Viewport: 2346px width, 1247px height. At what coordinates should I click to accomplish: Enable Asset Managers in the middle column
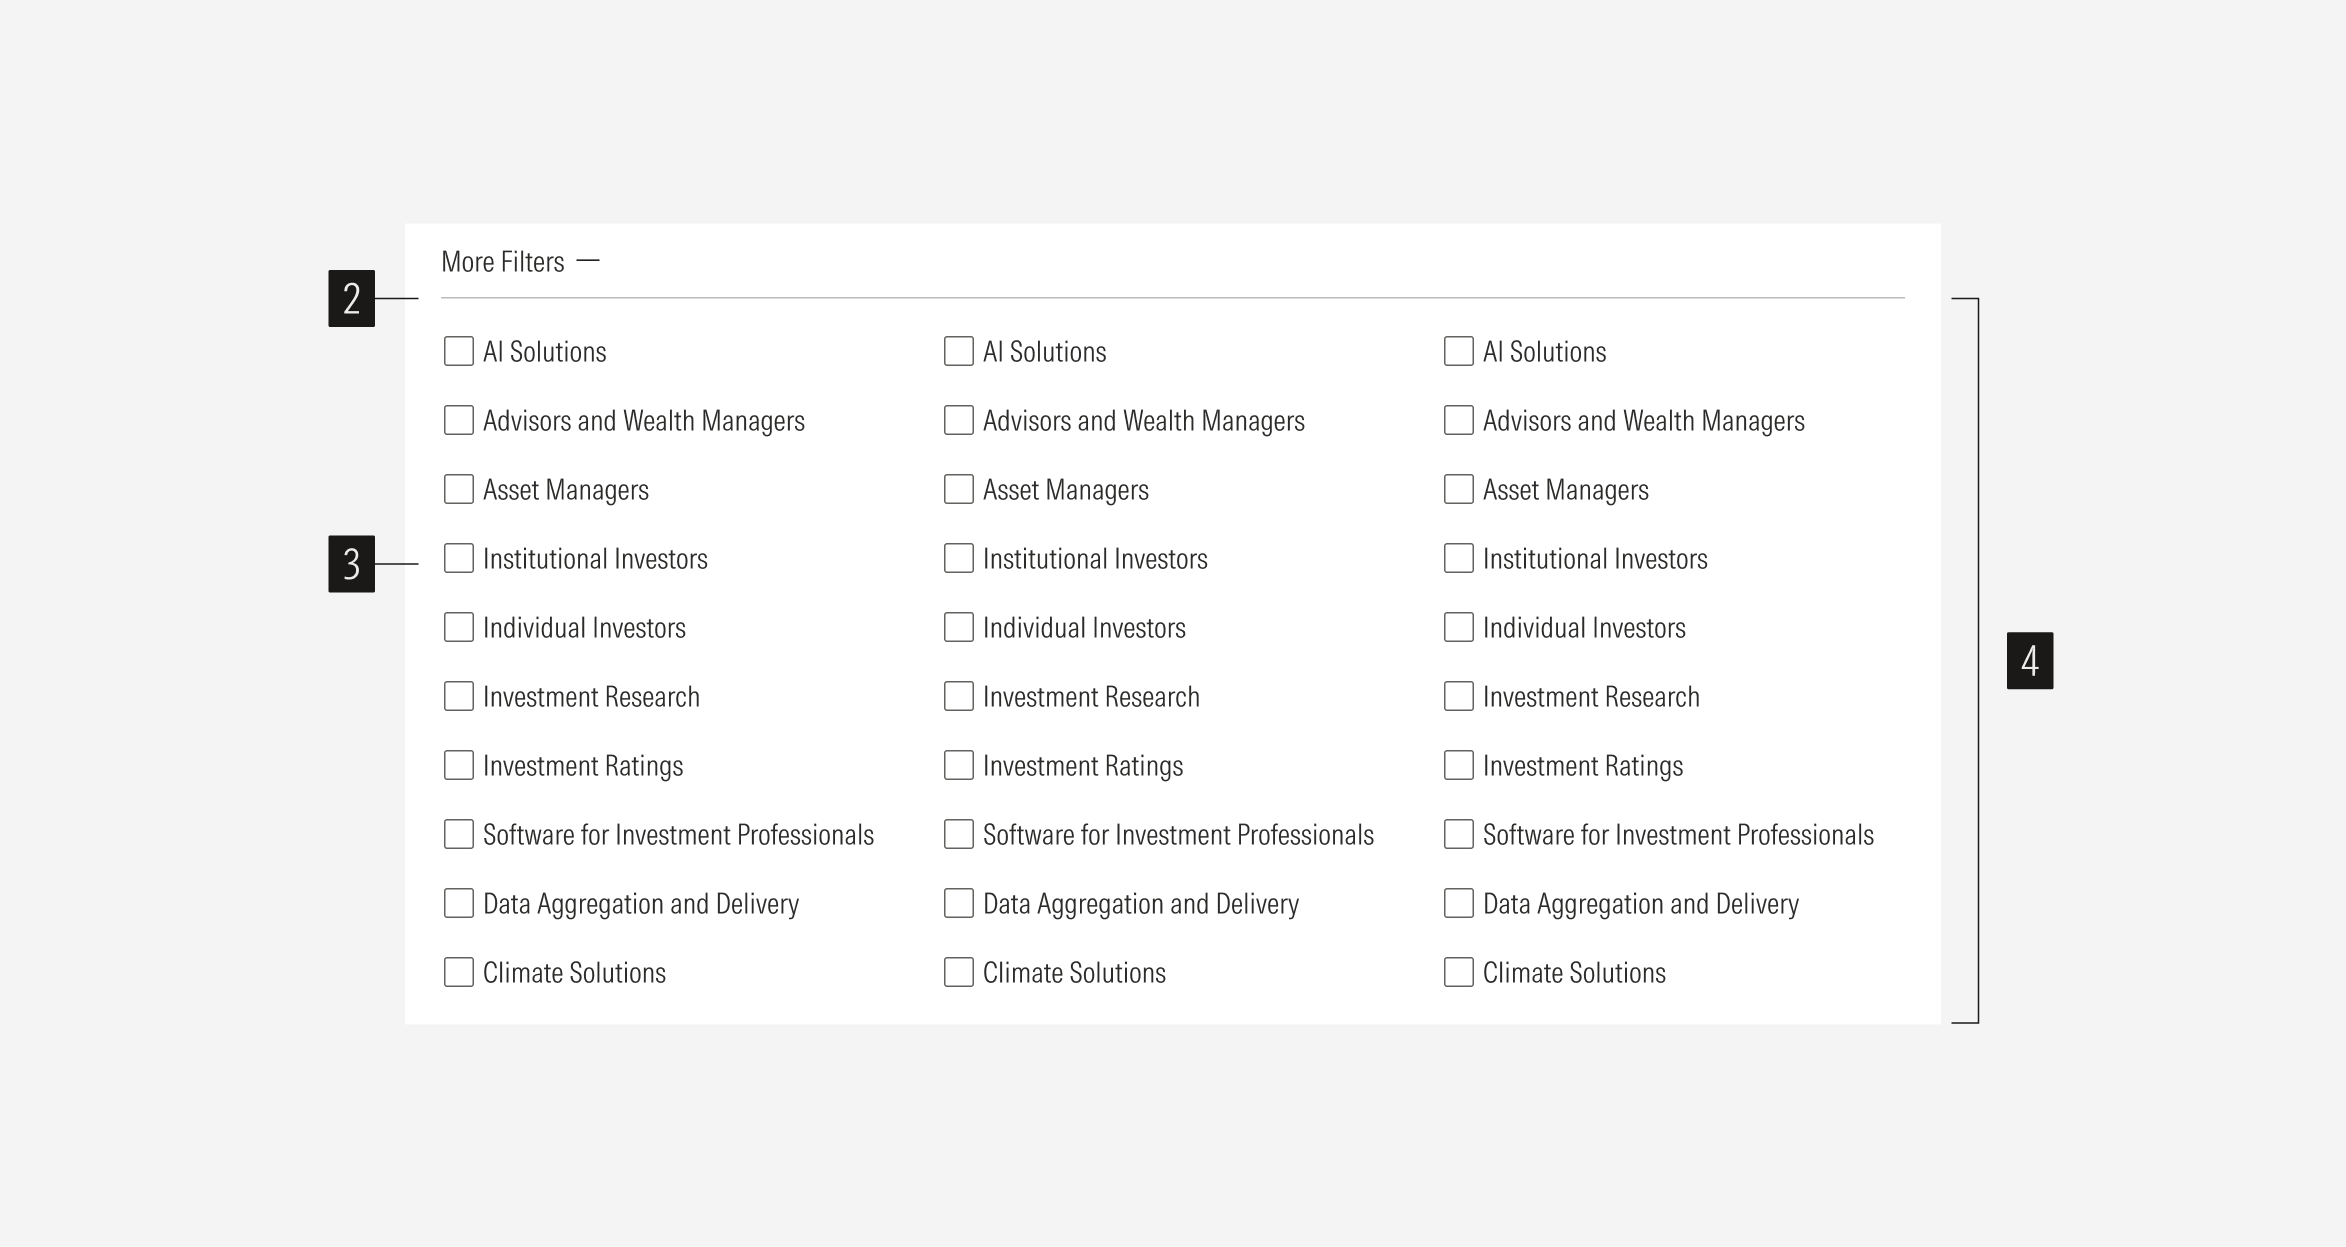(959, 489)
